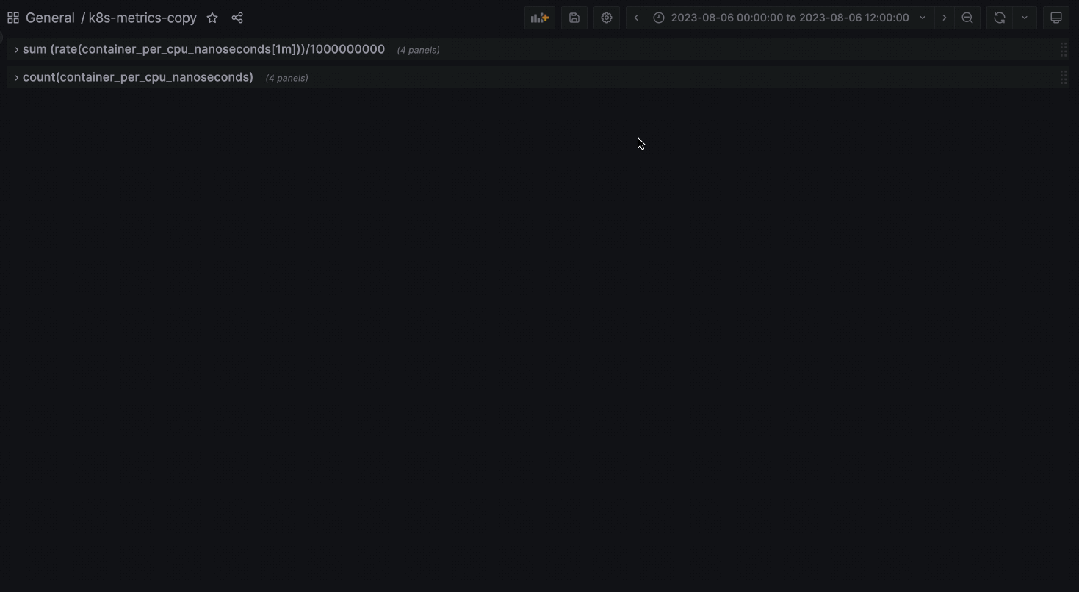The image size is (1079, 592).
Task: Expand the sum rate container_per_cpu_nanoseconds row
Action: (17, 50)
